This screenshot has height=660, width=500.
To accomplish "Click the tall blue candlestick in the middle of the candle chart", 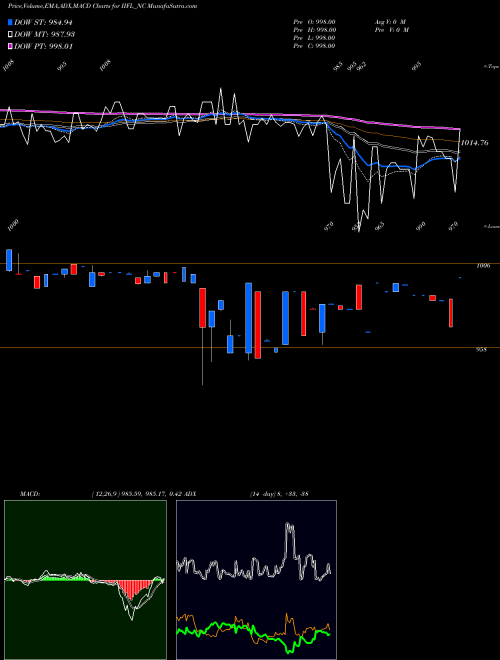I will pyautogui.click(x=249, y=318).
